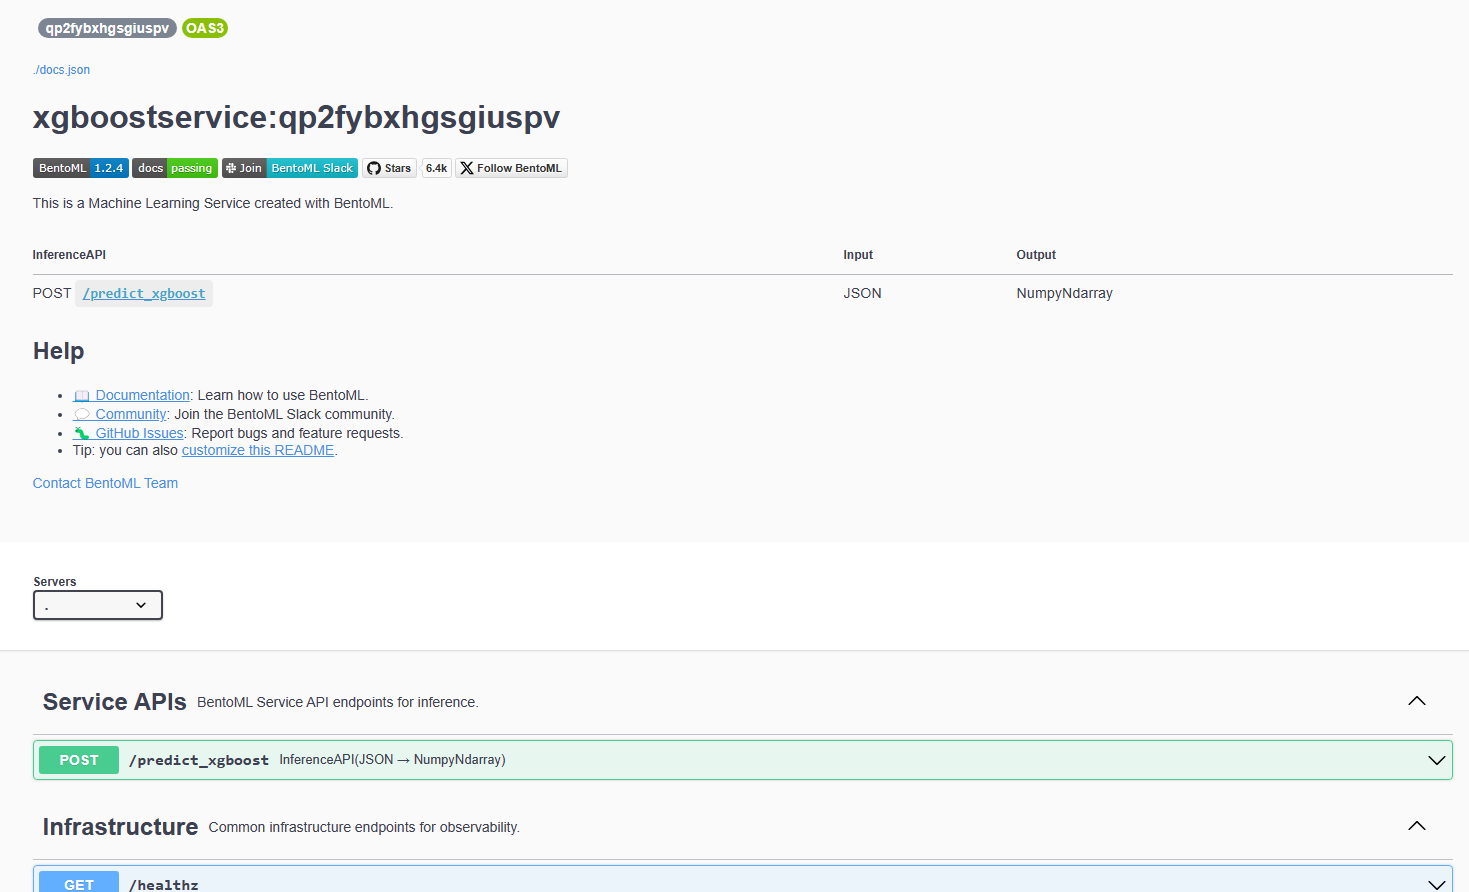The width and height of the screenshot is (1469, 892).
Task: Click the Slack icon on the Join badge
Action: coord(232,167)
